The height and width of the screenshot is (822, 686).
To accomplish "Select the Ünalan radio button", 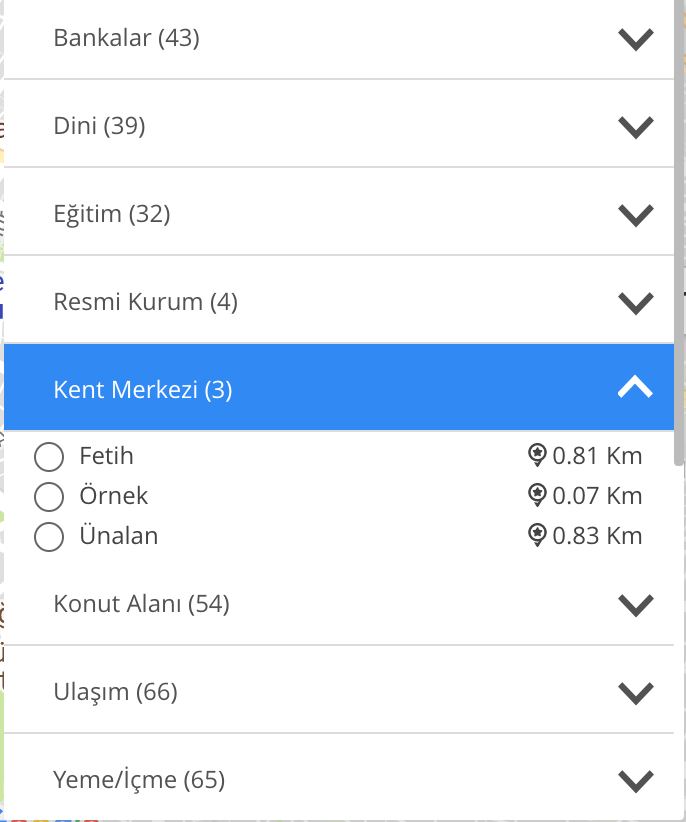I will click(48, 537).
